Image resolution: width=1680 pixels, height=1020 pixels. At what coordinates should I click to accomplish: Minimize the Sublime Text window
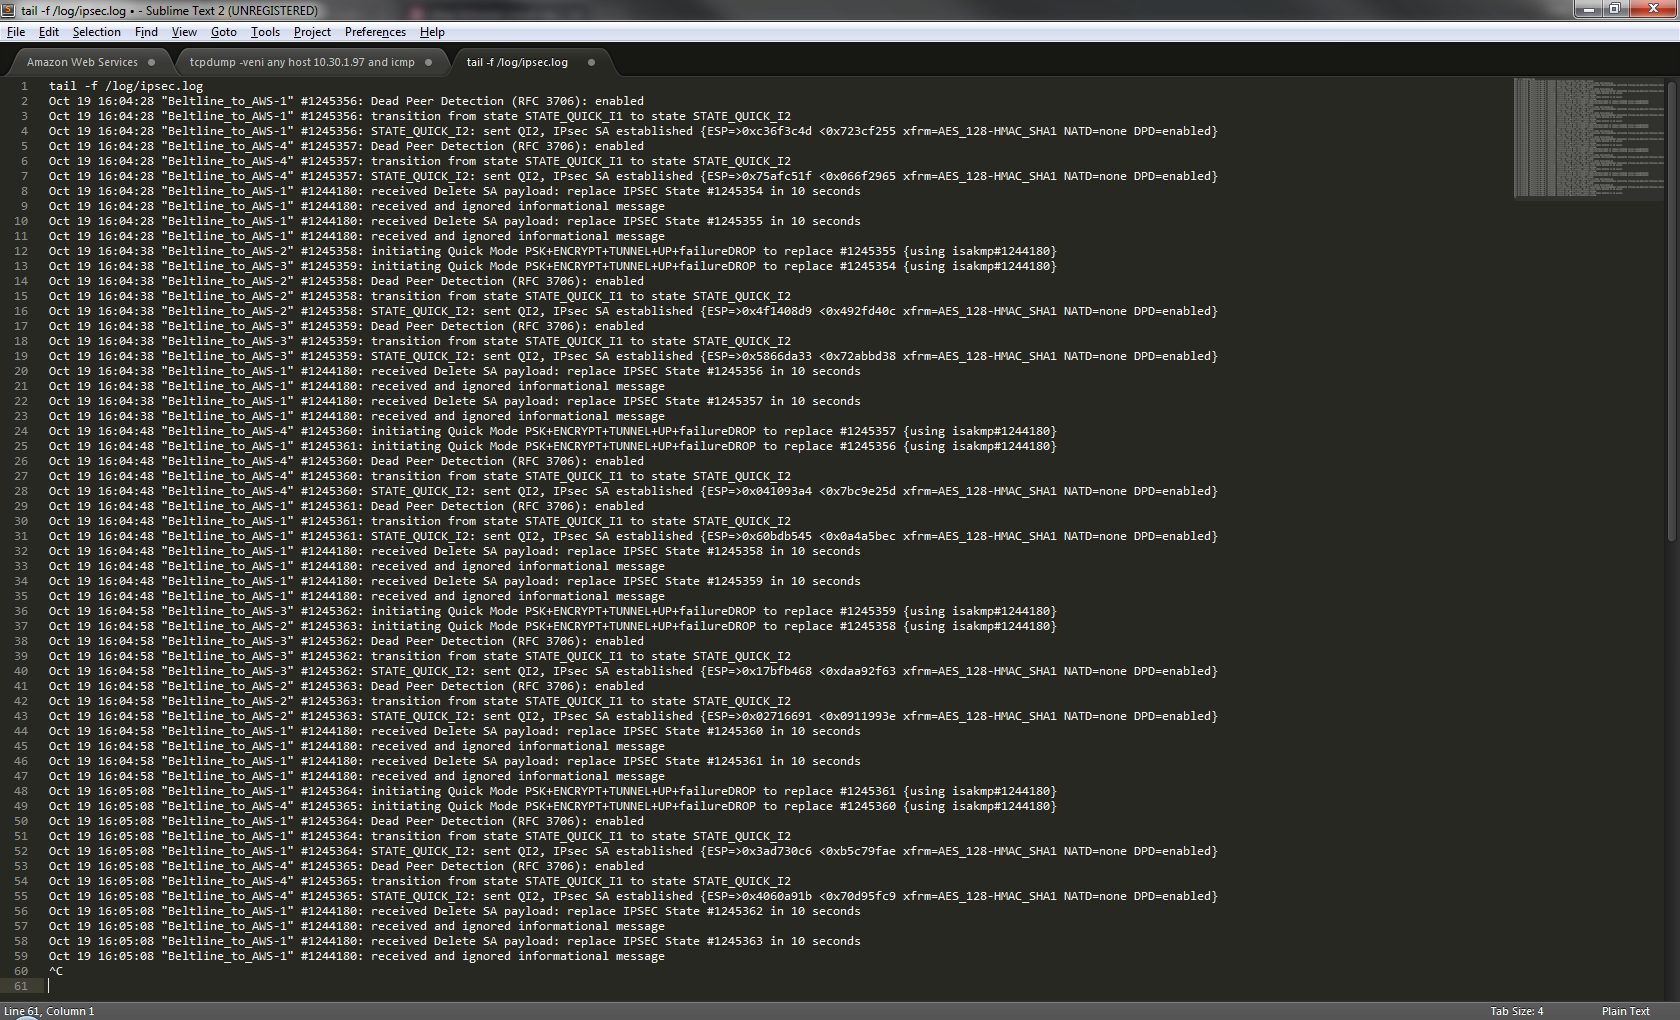[x=1587, y=9]
